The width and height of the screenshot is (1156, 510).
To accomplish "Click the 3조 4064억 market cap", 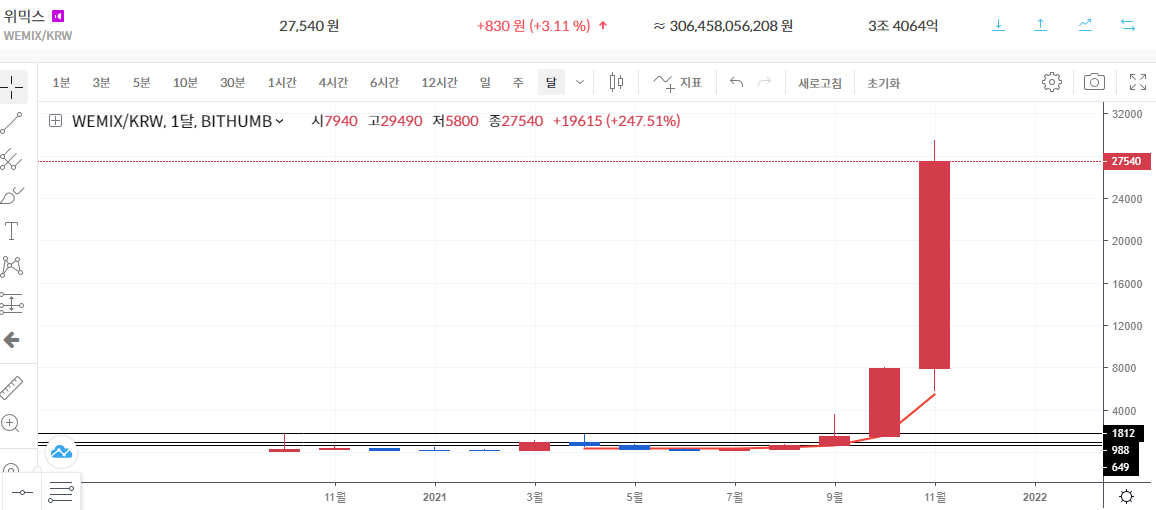I will 903,26.
